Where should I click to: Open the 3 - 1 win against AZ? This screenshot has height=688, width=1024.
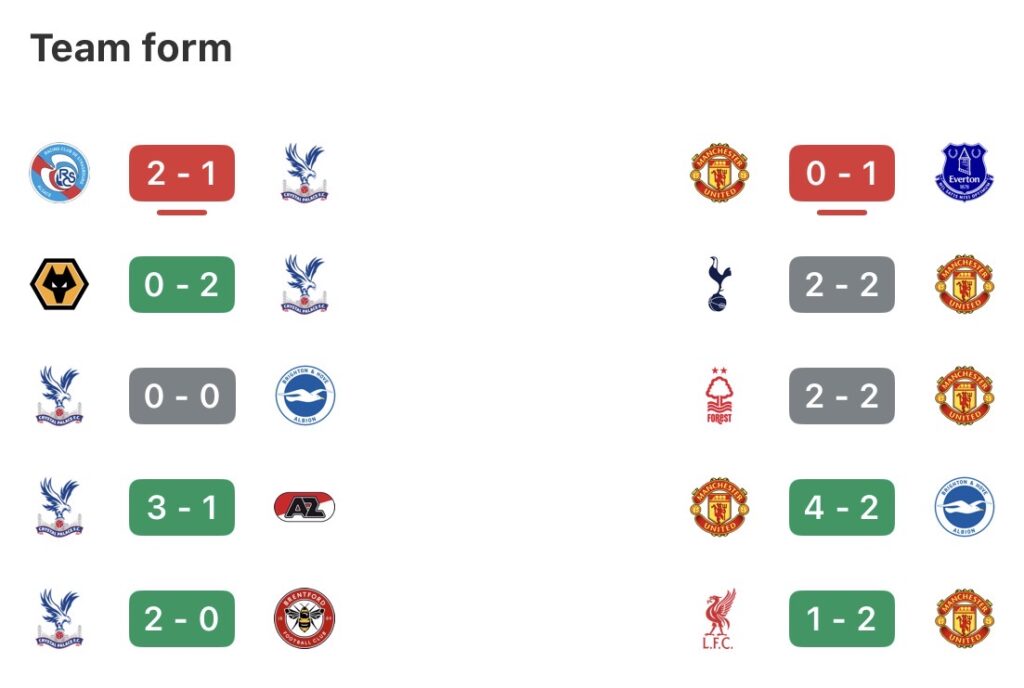click(x=182, y=507)
